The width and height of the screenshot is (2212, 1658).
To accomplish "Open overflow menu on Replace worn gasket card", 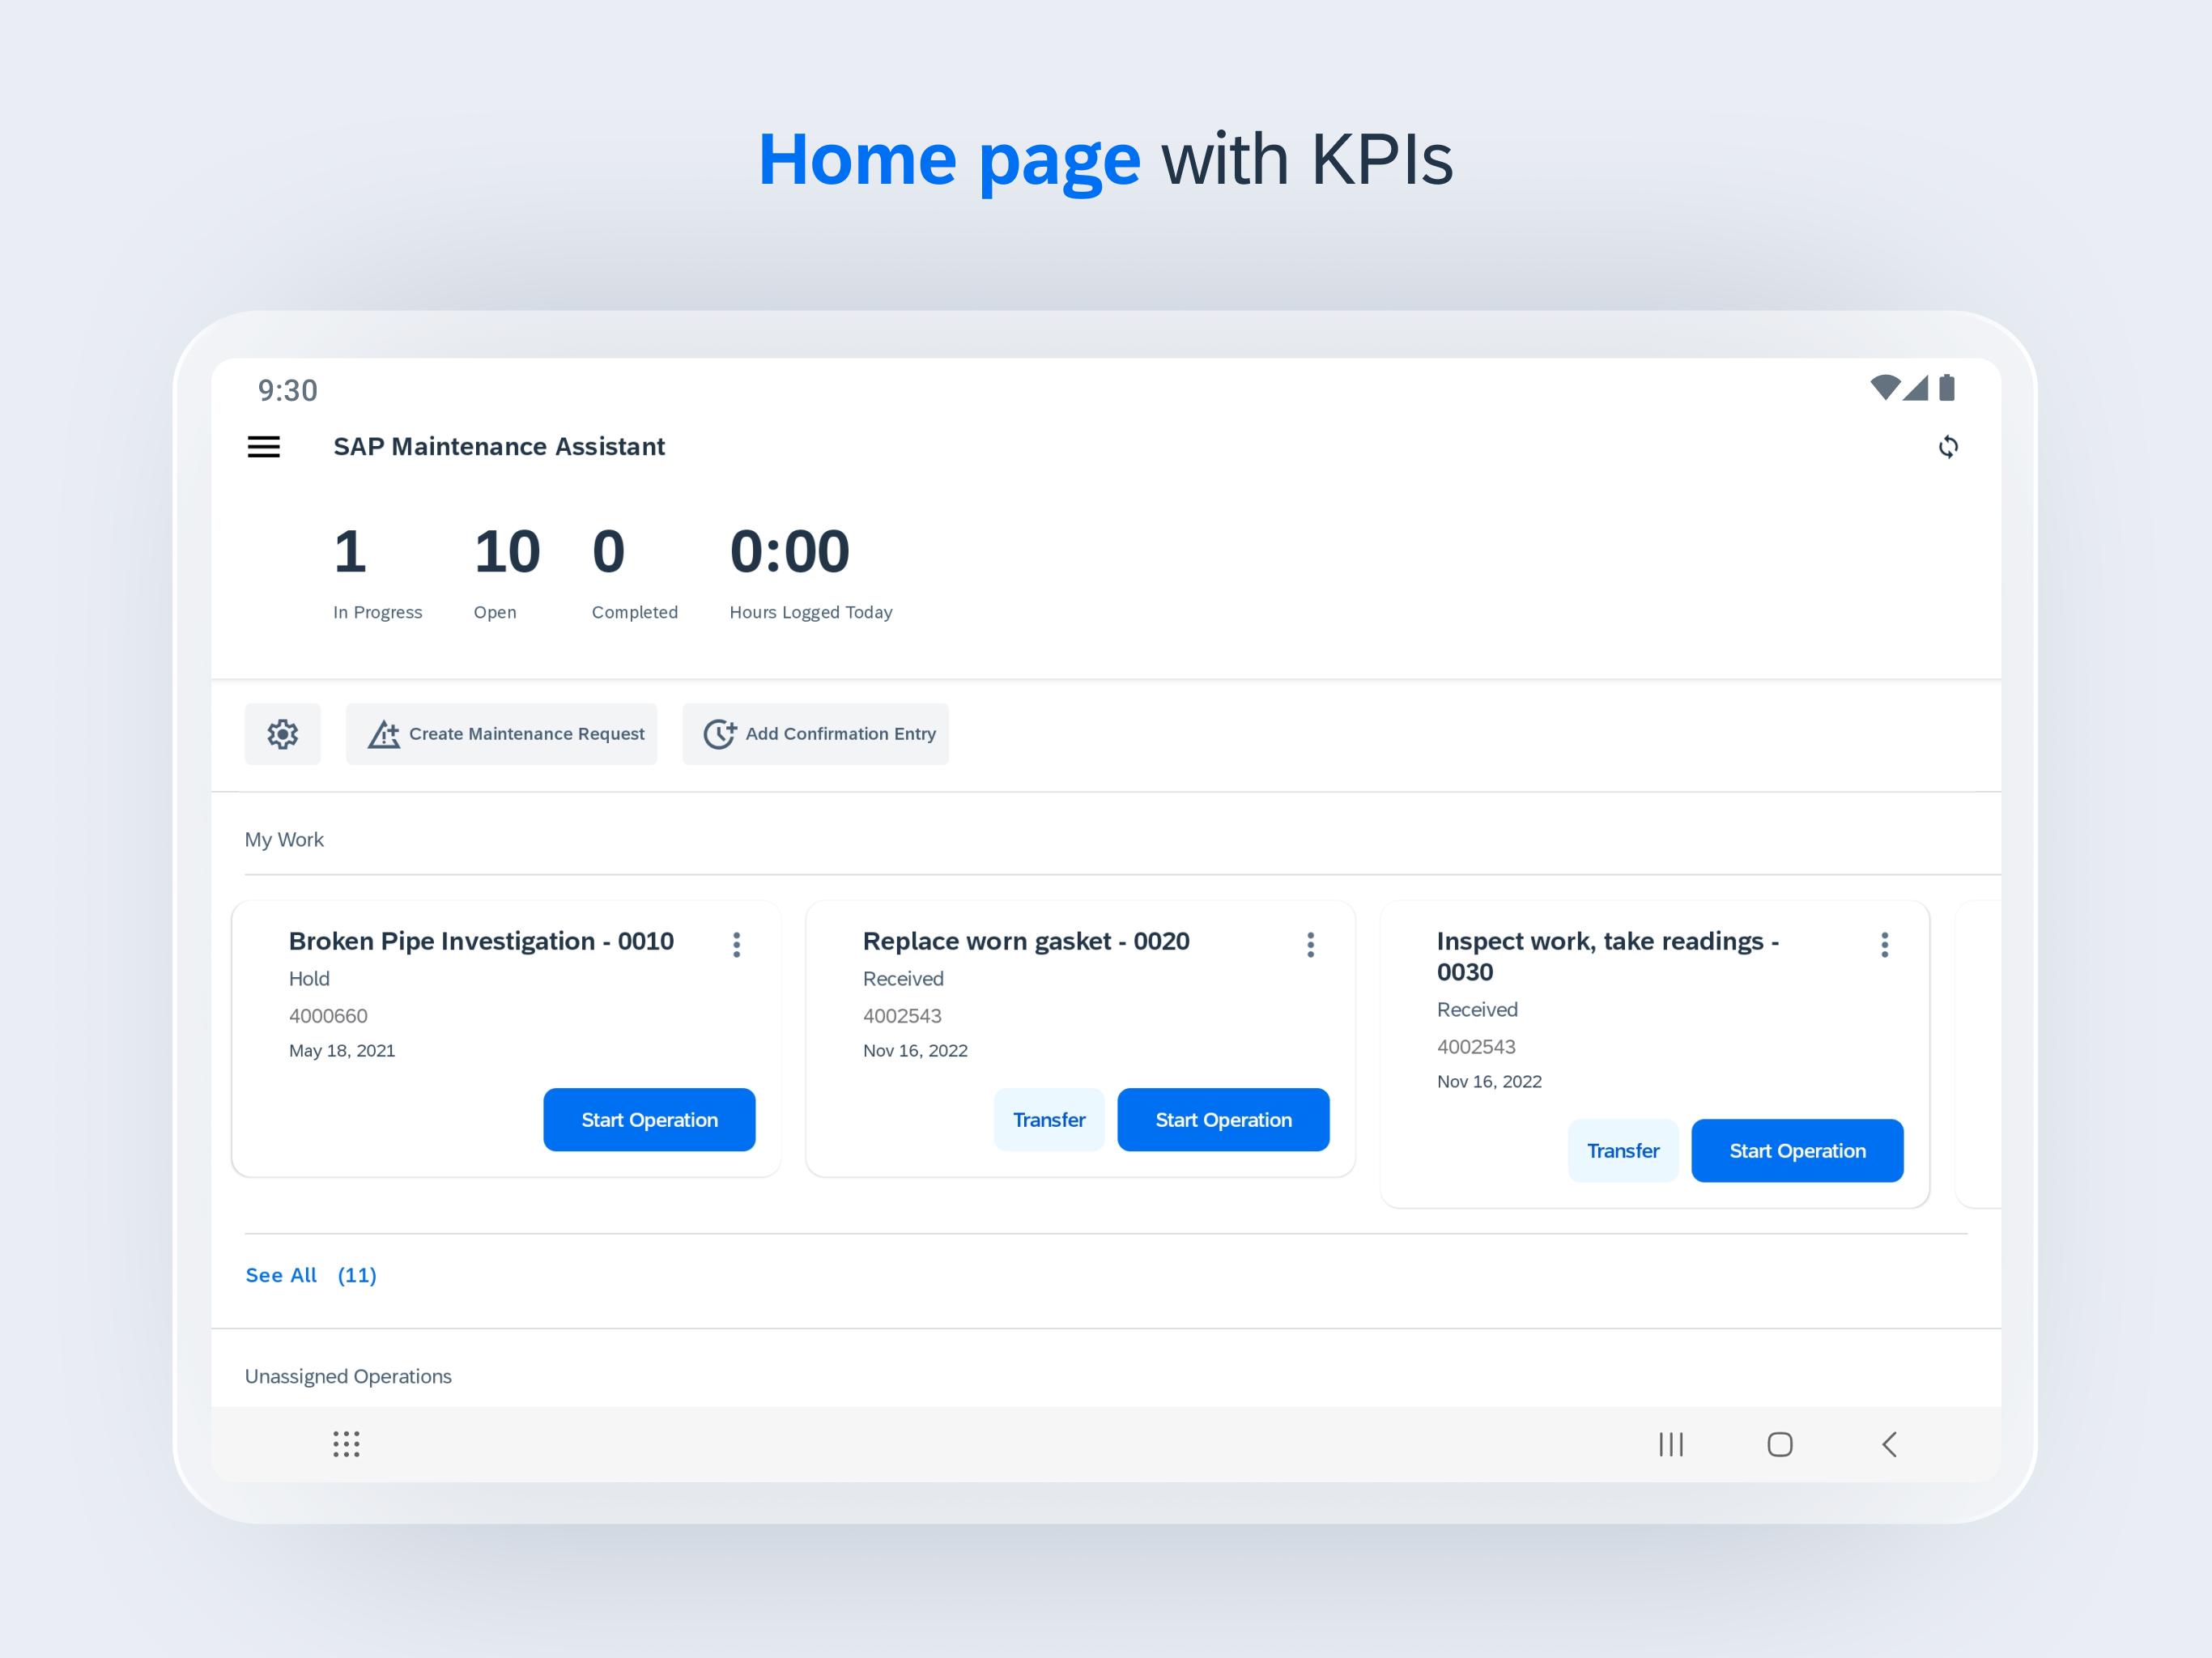I will click(1310, 945).
